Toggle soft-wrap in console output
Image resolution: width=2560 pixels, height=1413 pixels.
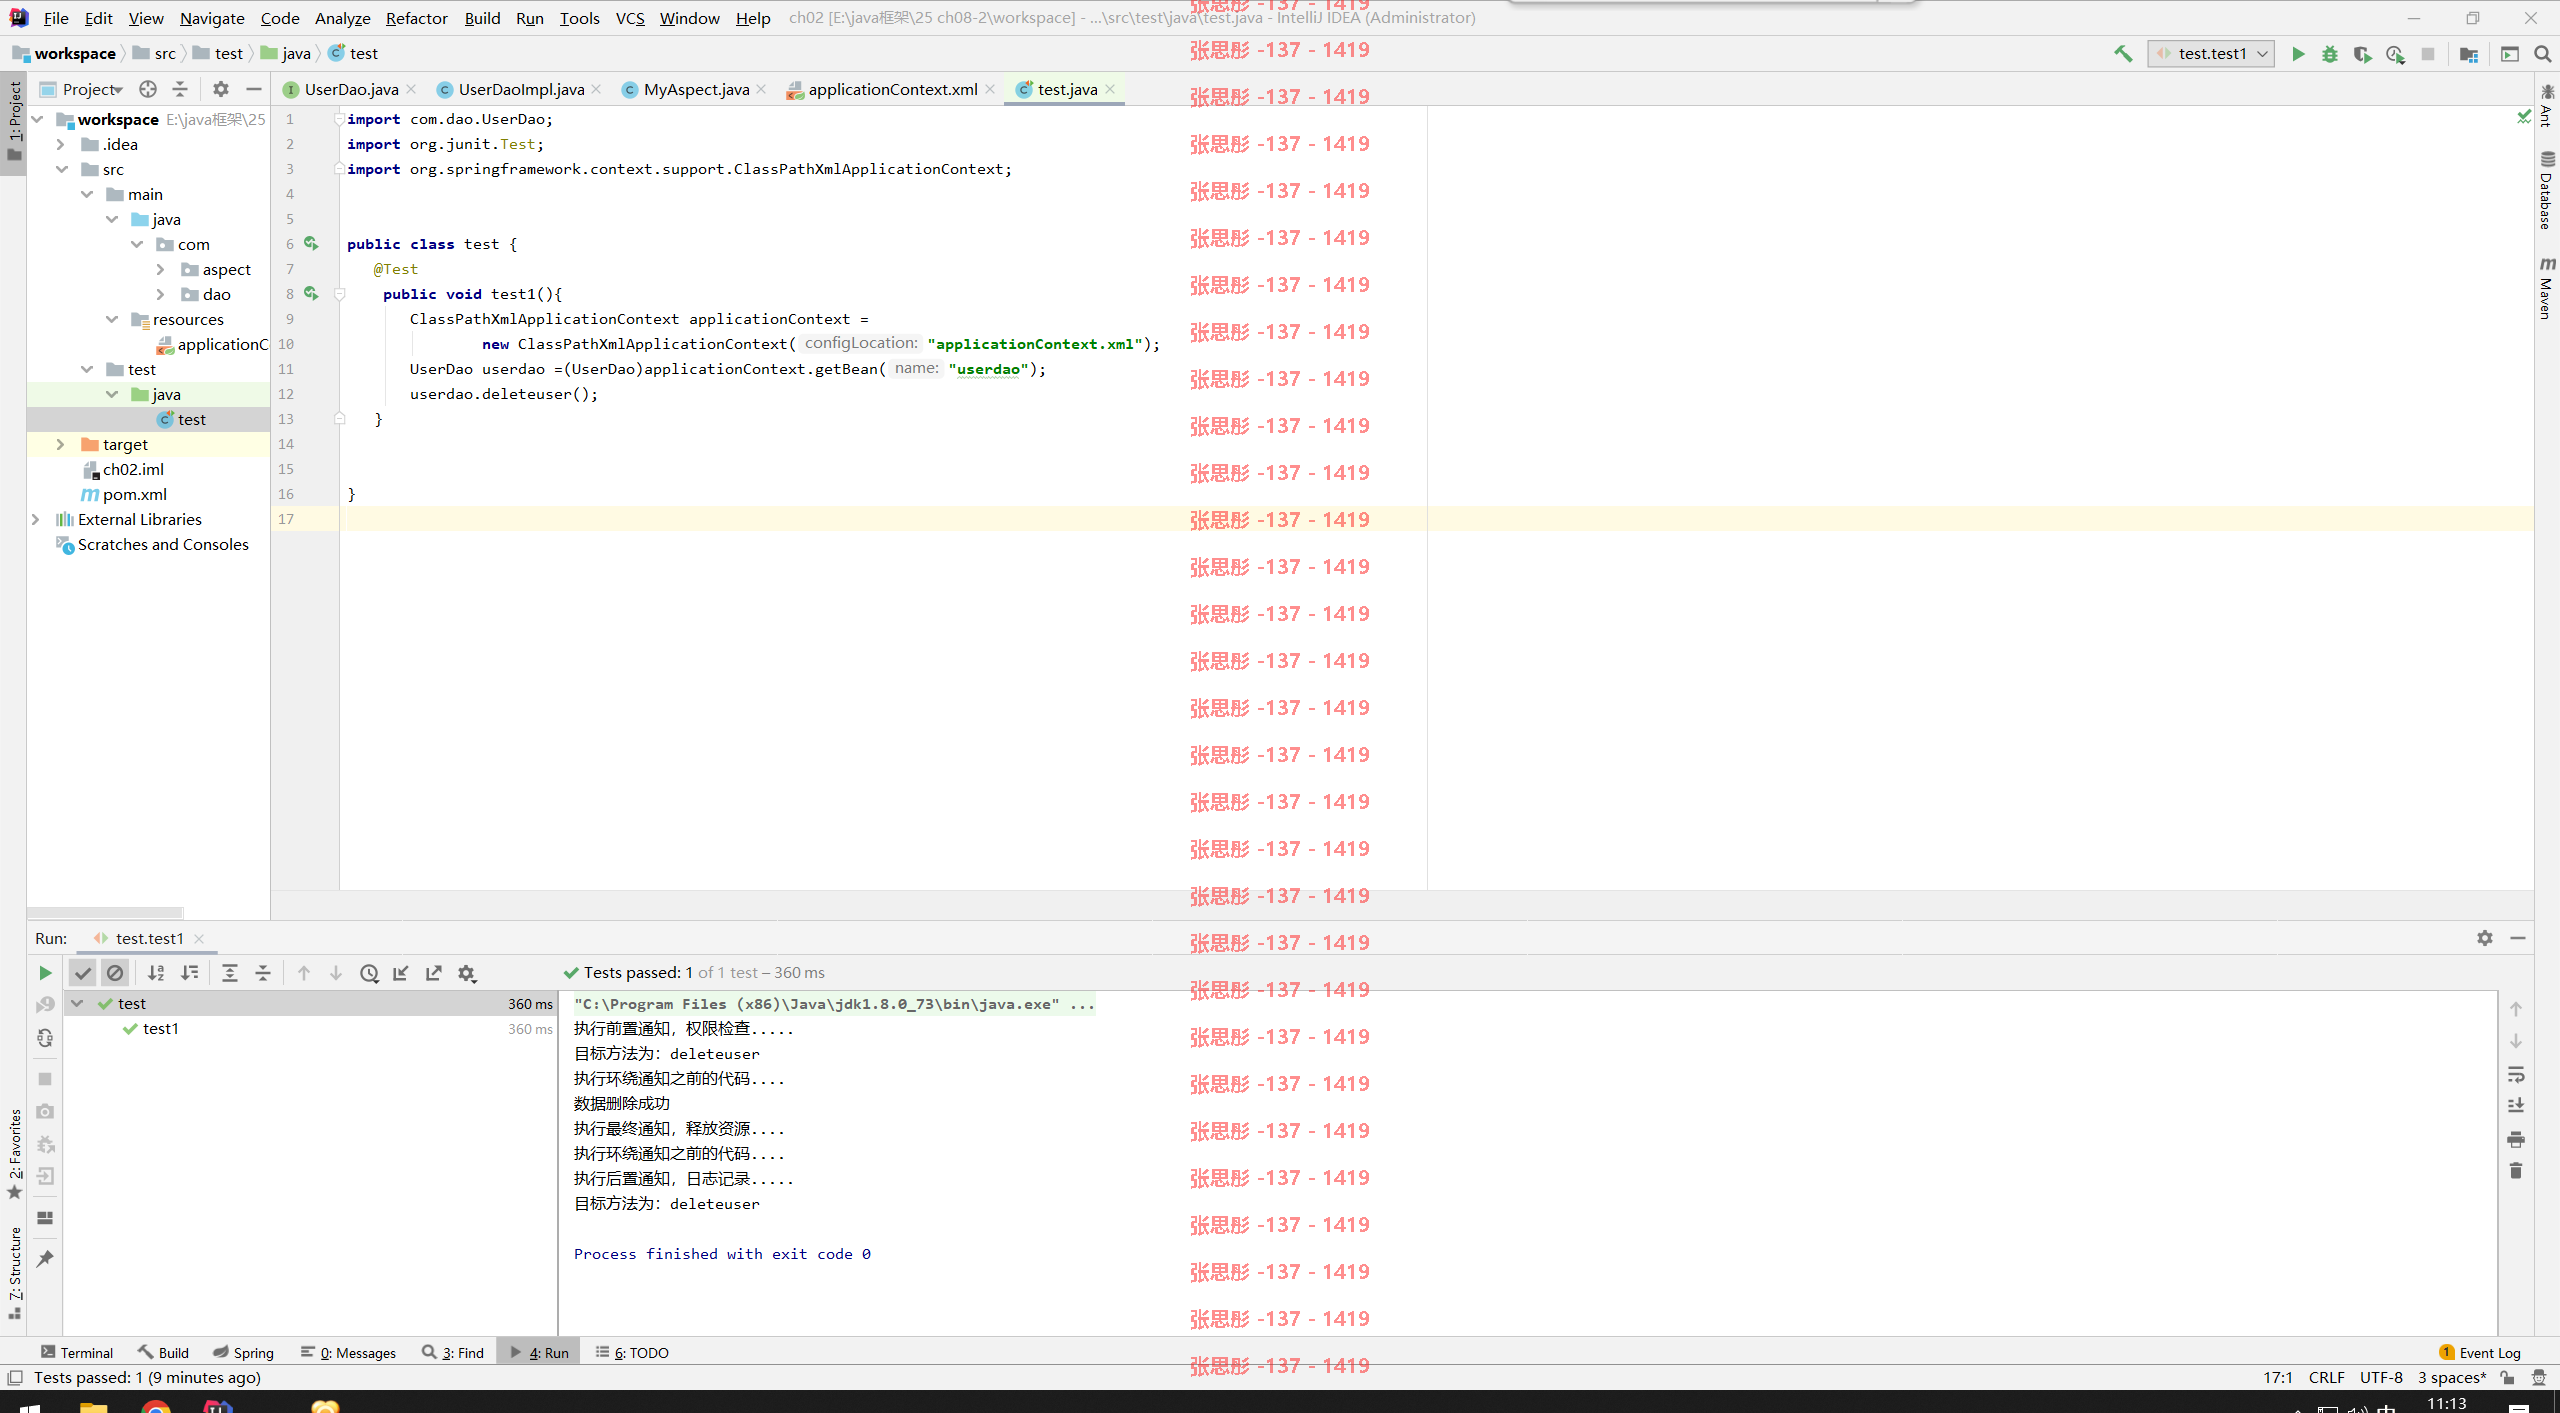coord(2516,1075)
